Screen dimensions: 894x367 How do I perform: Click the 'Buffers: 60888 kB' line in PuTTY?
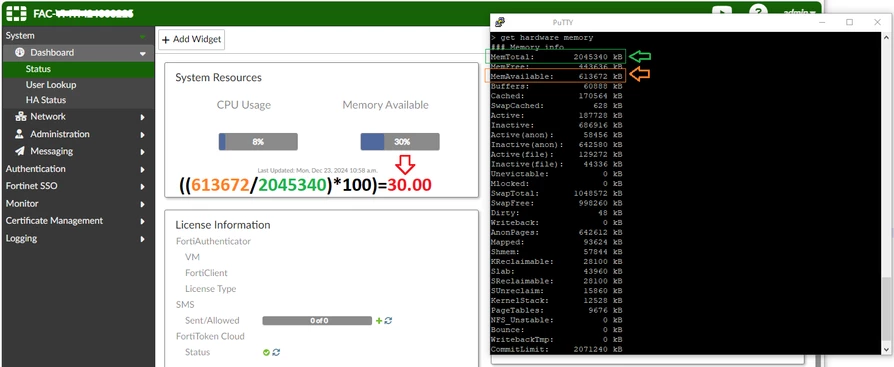click(556, 86)
